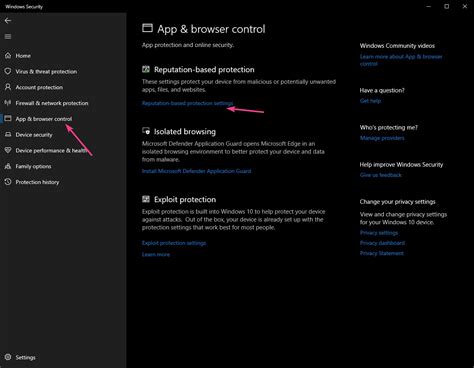Go to Family options
Image resolution: width=474 pixels, height=368 pixels.
33,166
